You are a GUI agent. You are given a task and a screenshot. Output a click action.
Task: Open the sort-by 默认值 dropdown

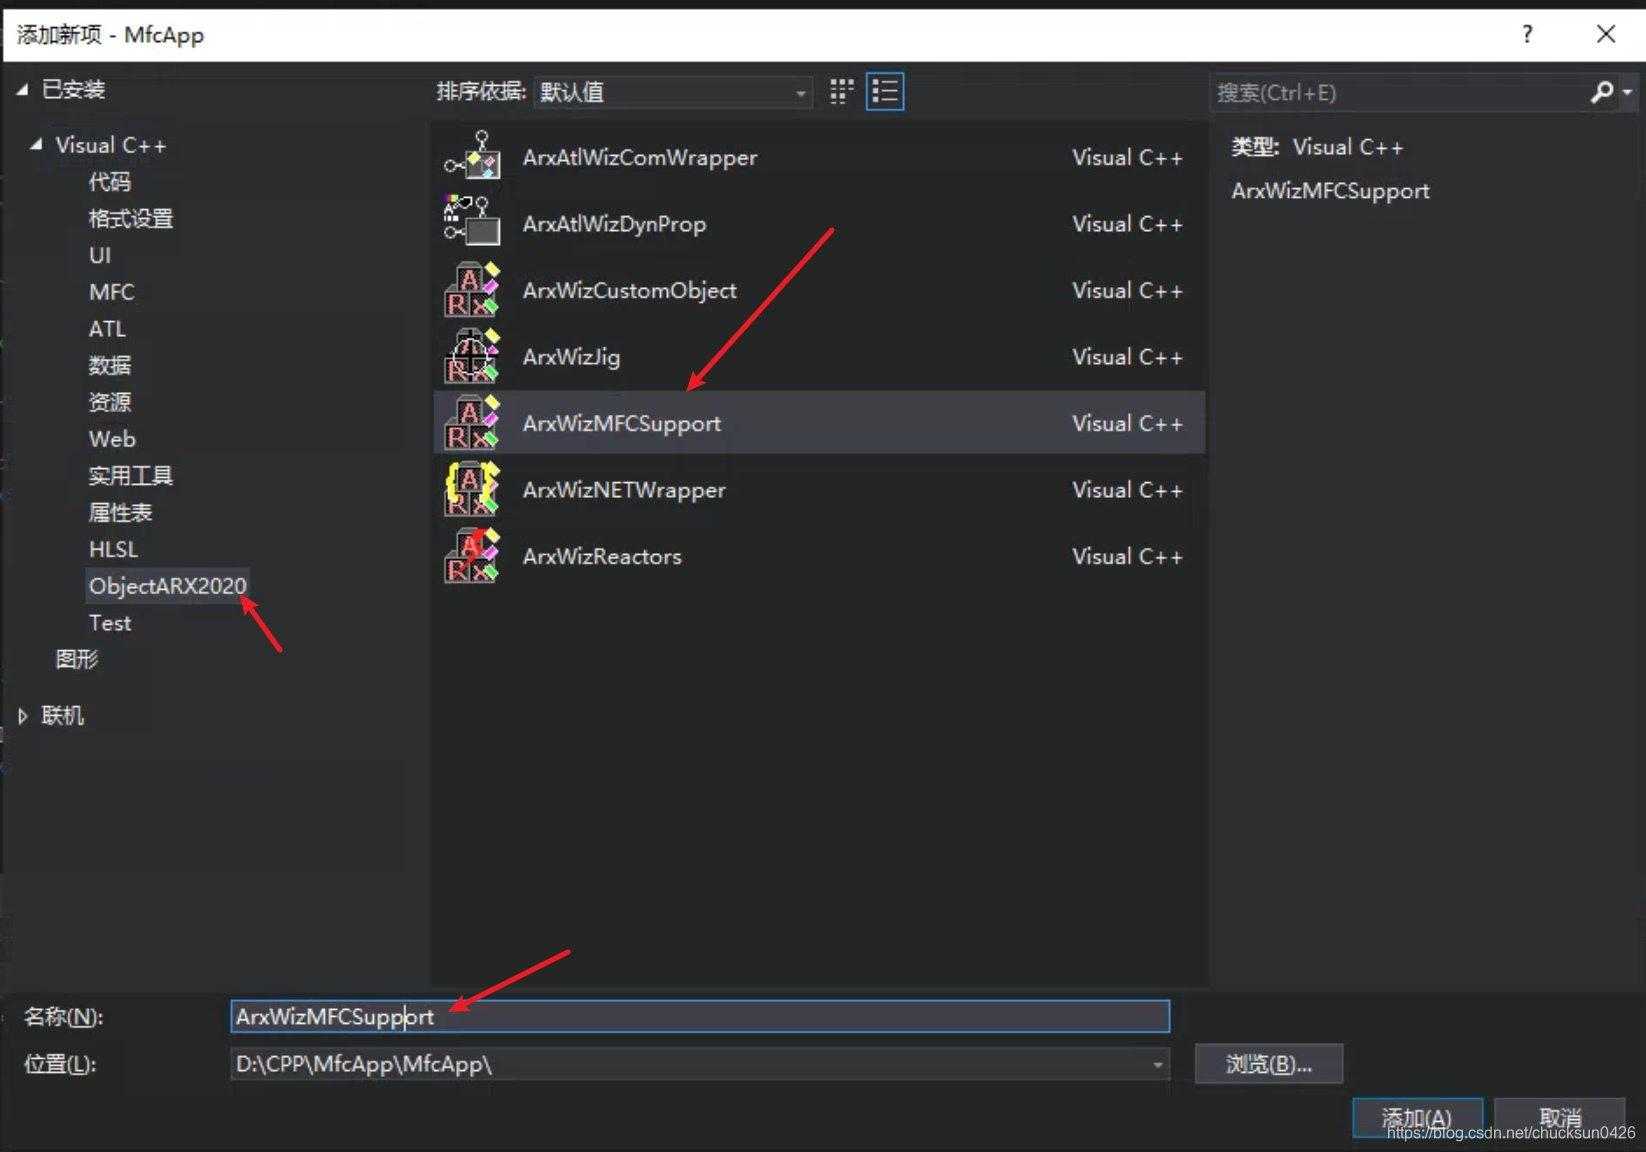click(673, 92)
